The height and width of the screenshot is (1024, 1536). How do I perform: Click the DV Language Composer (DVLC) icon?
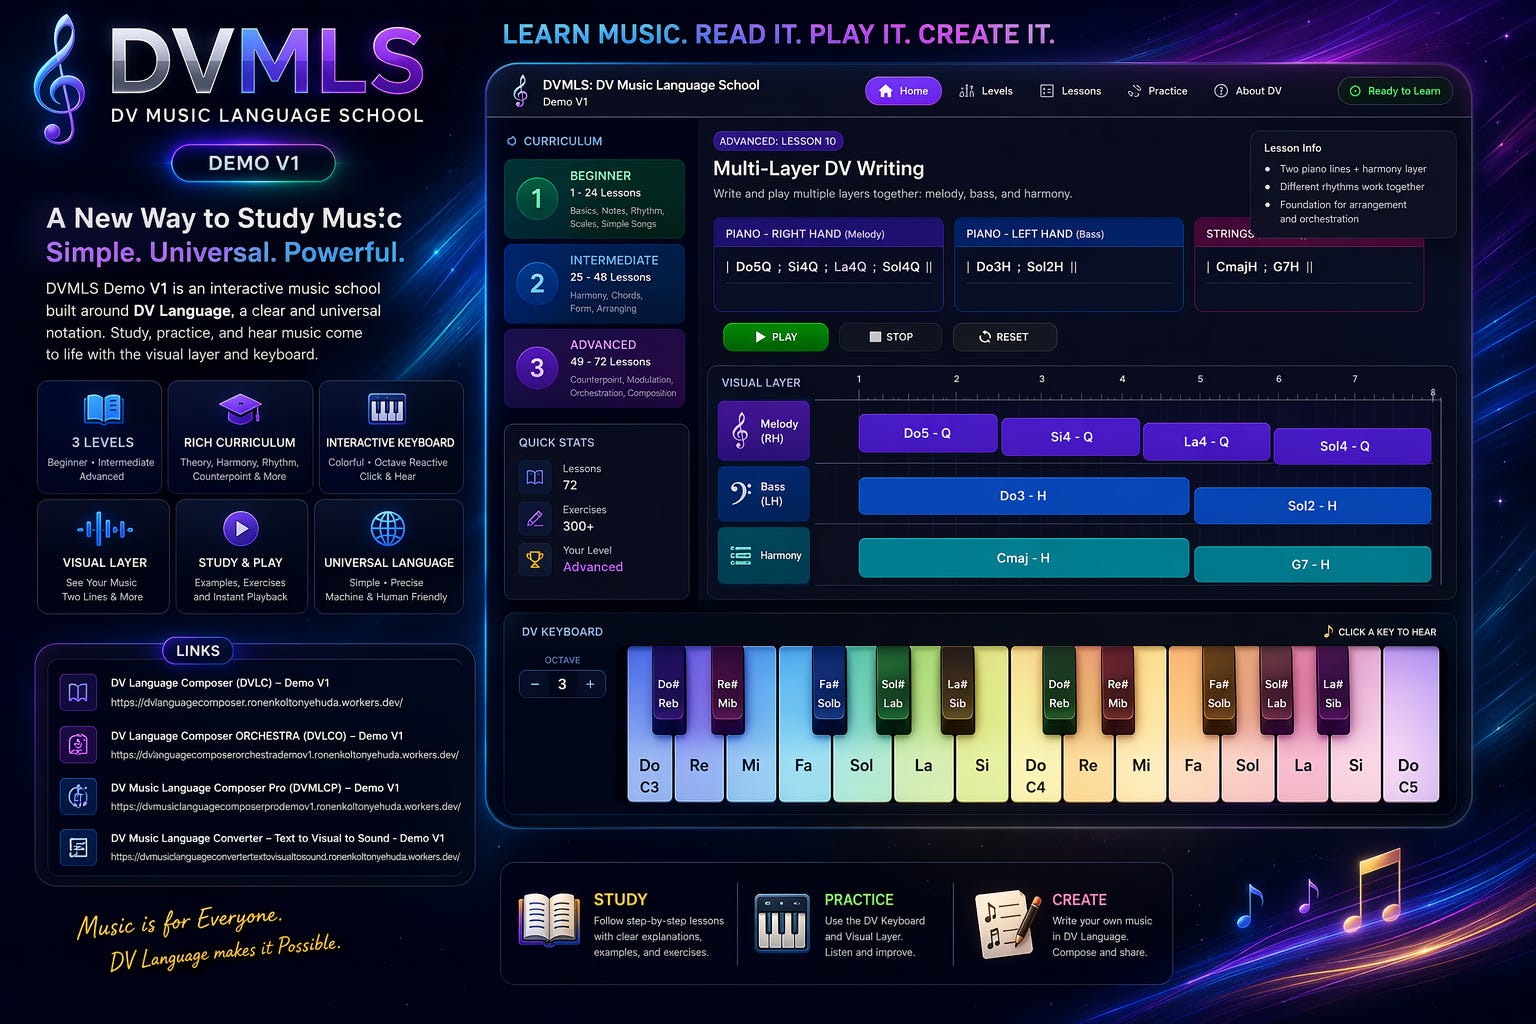tap(78, 692)
